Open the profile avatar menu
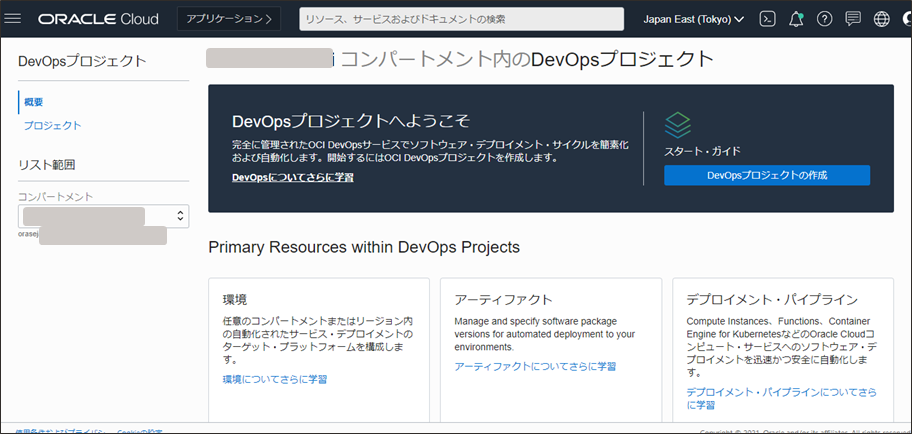The height and width of the screenshot is (434, 912). tap(905, 19)
